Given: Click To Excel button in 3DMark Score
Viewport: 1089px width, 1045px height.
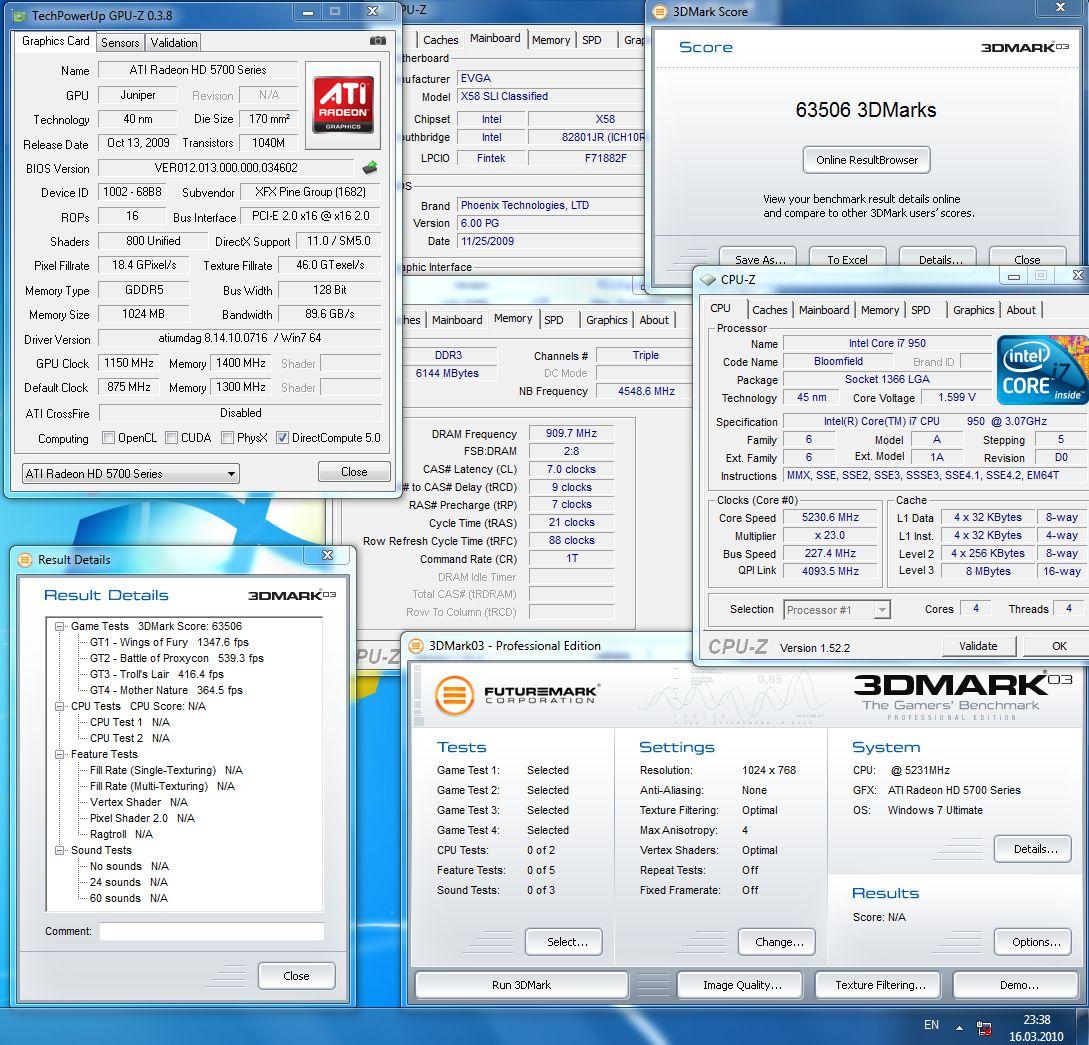Looking at the screenshot, I should click(847, 259).
